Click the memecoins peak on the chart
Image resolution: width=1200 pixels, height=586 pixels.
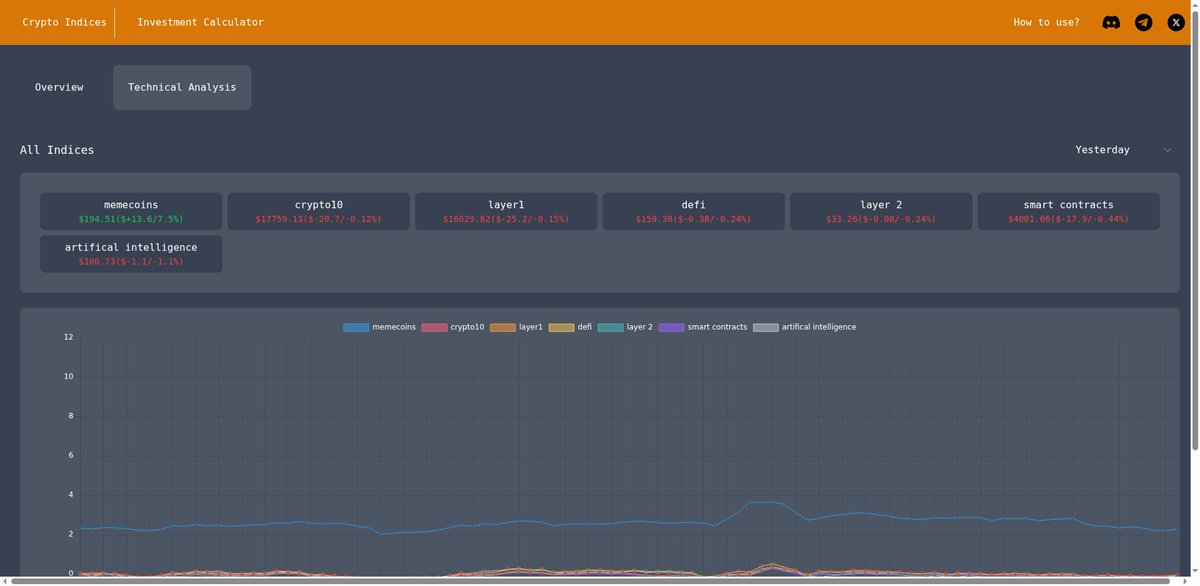[760, 502]
